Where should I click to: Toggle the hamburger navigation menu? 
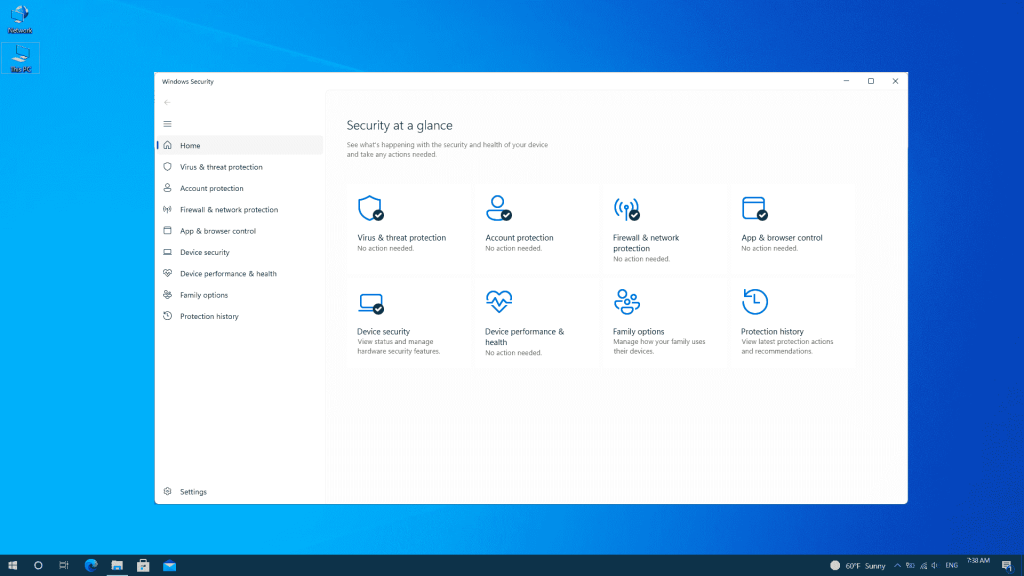point(167,124)
